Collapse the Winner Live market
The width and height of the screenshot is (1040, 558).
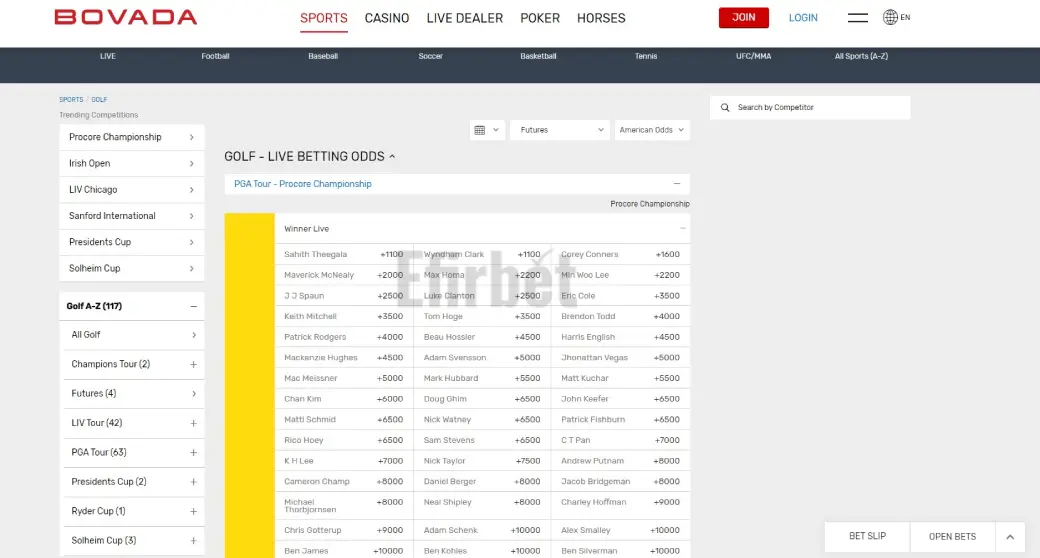coord(682,228)
